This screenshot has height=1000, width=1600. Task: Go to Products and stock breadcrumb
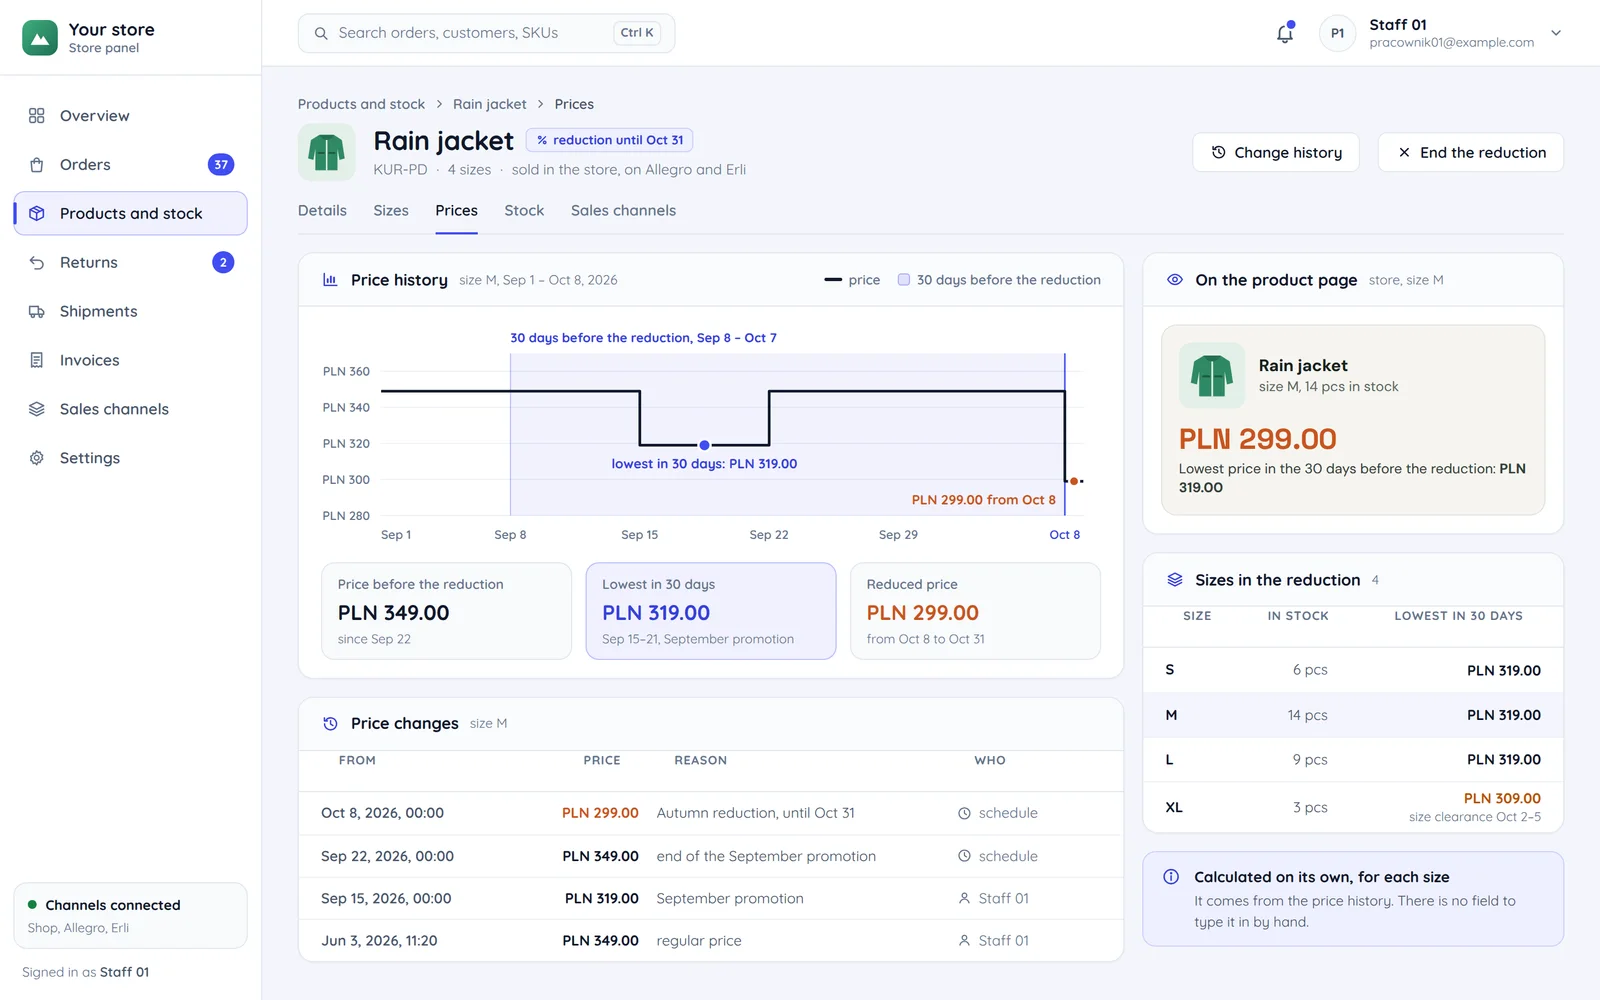coord(361,104)
